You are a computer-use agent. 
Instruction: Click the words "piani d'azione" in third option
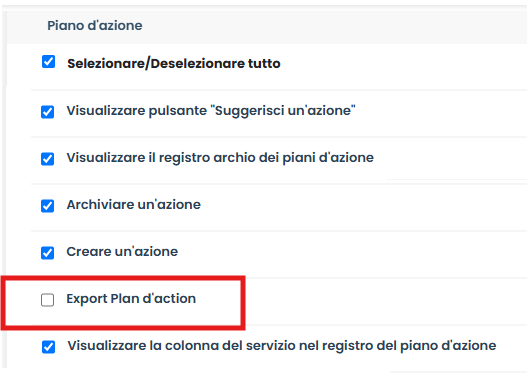[328, 158]
